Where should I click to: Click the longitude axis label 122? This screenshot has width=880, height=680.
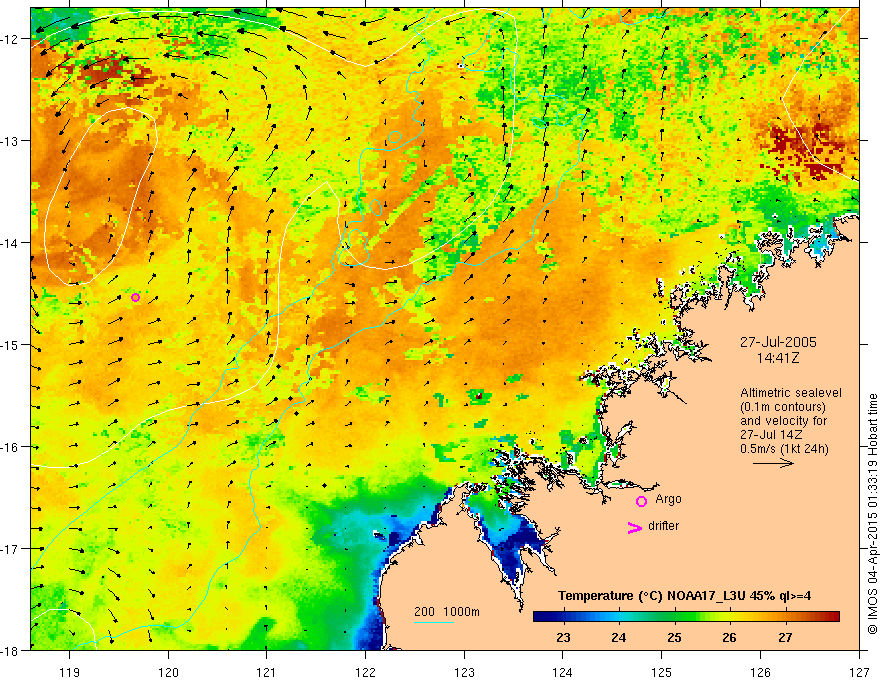pyautogui.click(x=365, y=672)
